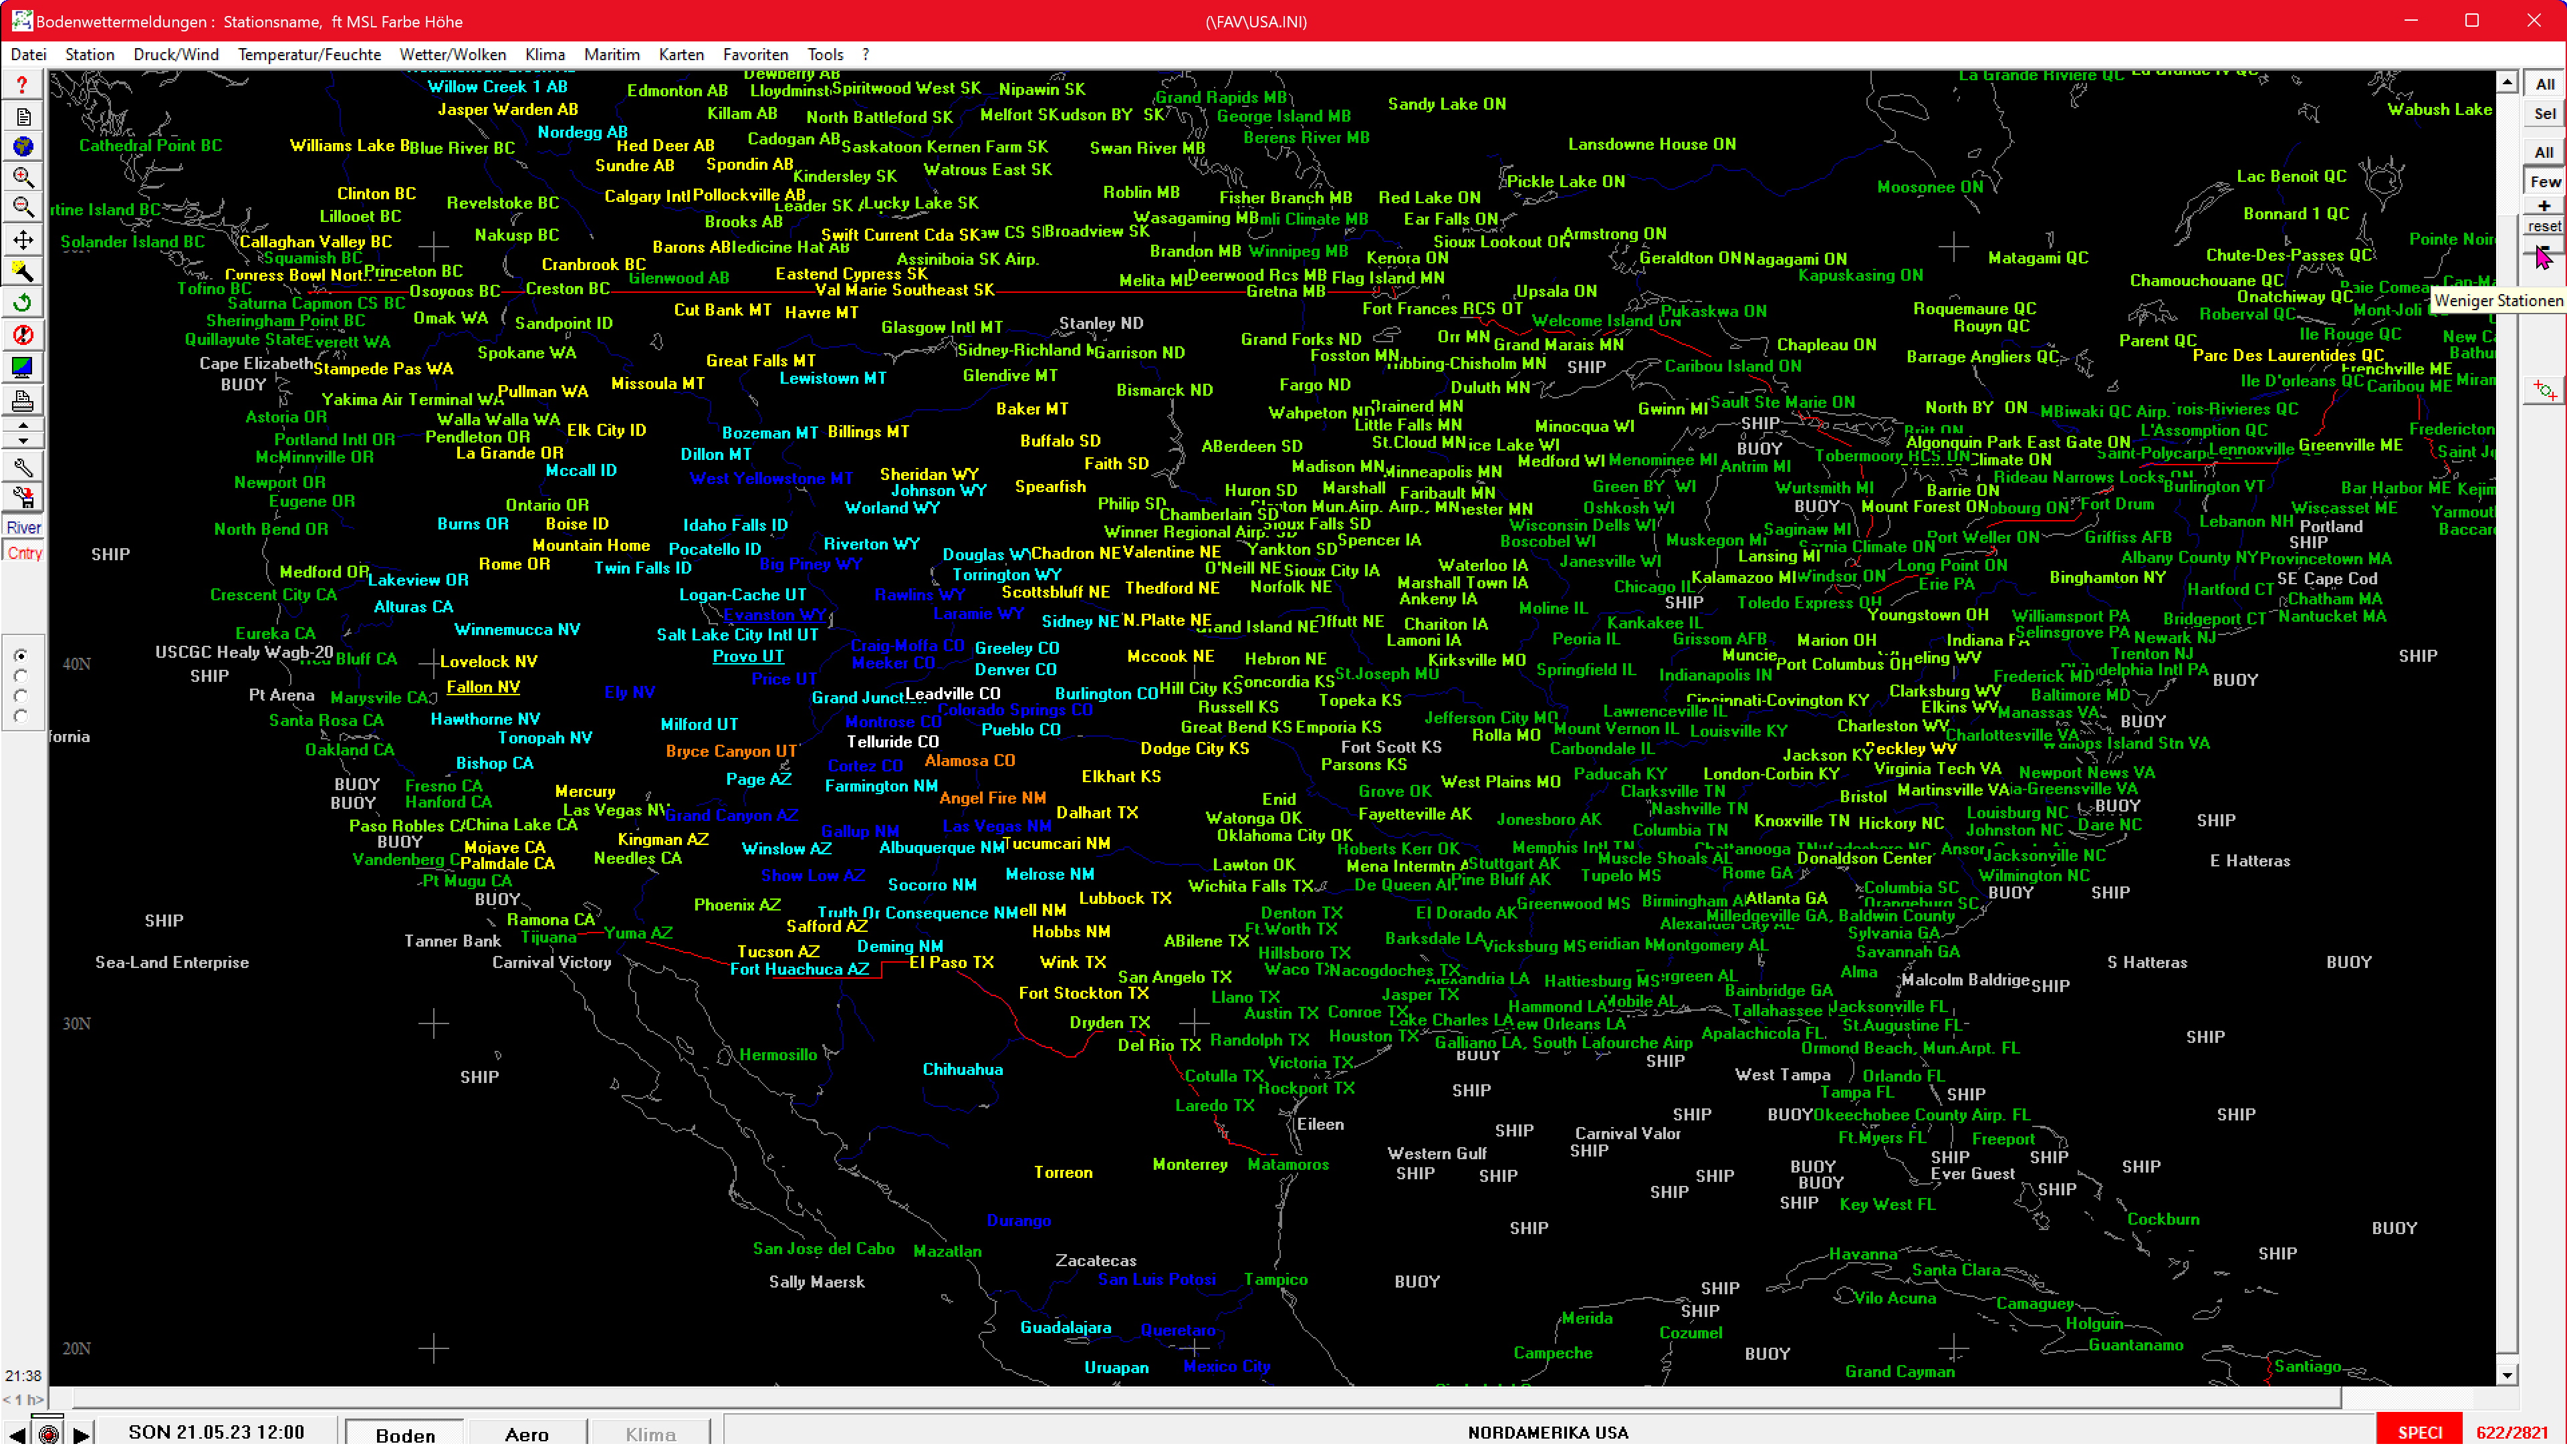The image size is (2567, 1456).
Task: Click the second All button below Sel
Action: click(2545, 153)
